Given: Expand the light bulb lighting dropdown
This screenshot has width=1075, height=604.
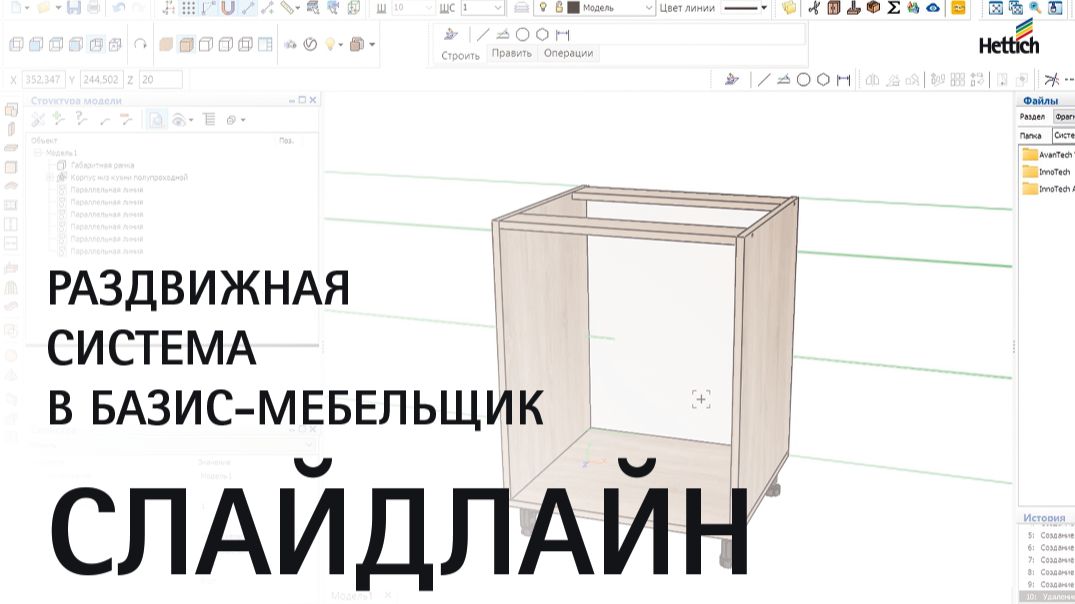Looking at the screenshot, I should pyautogui.click(x=341, y=45).
